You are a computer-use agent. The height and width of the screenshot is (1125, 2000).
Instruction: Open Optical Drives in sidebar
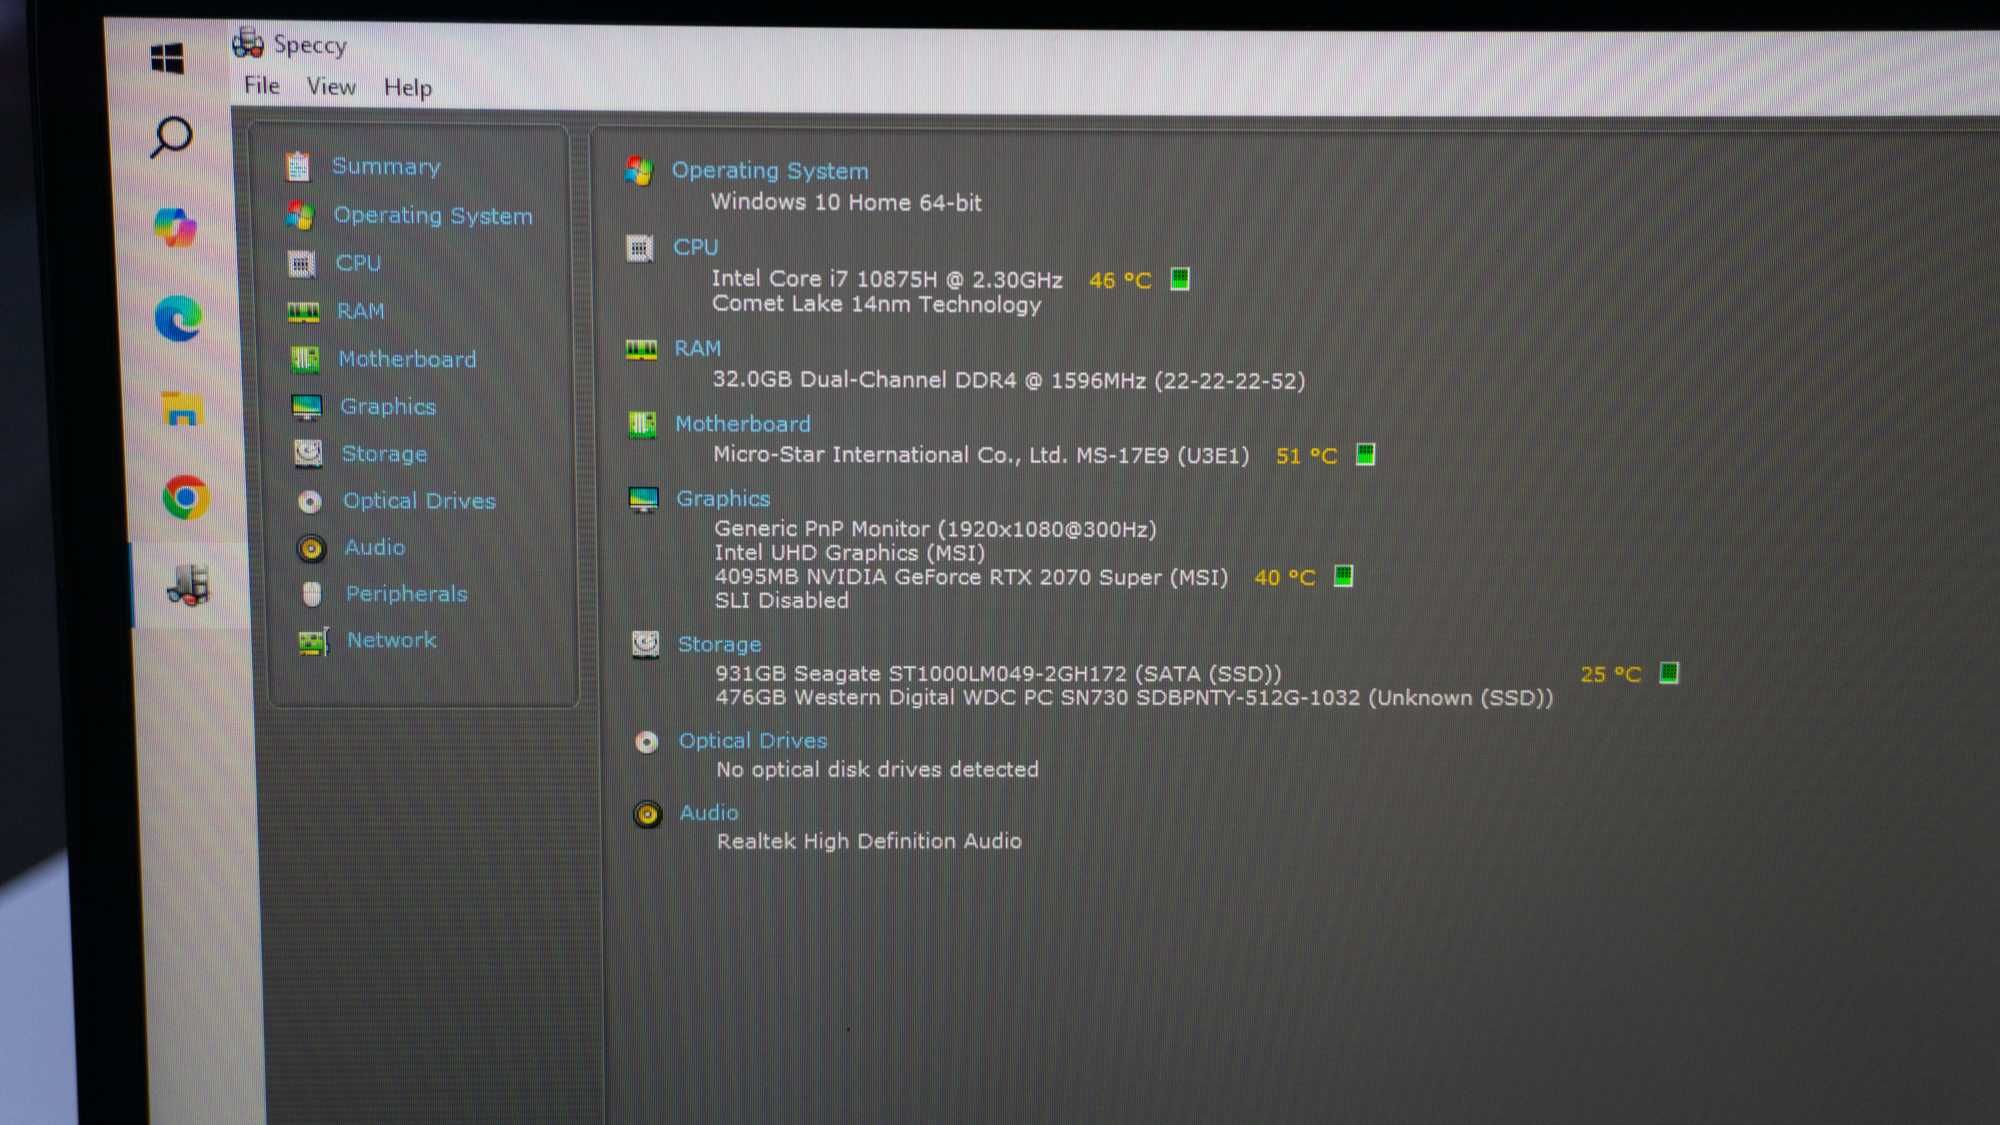419,501
